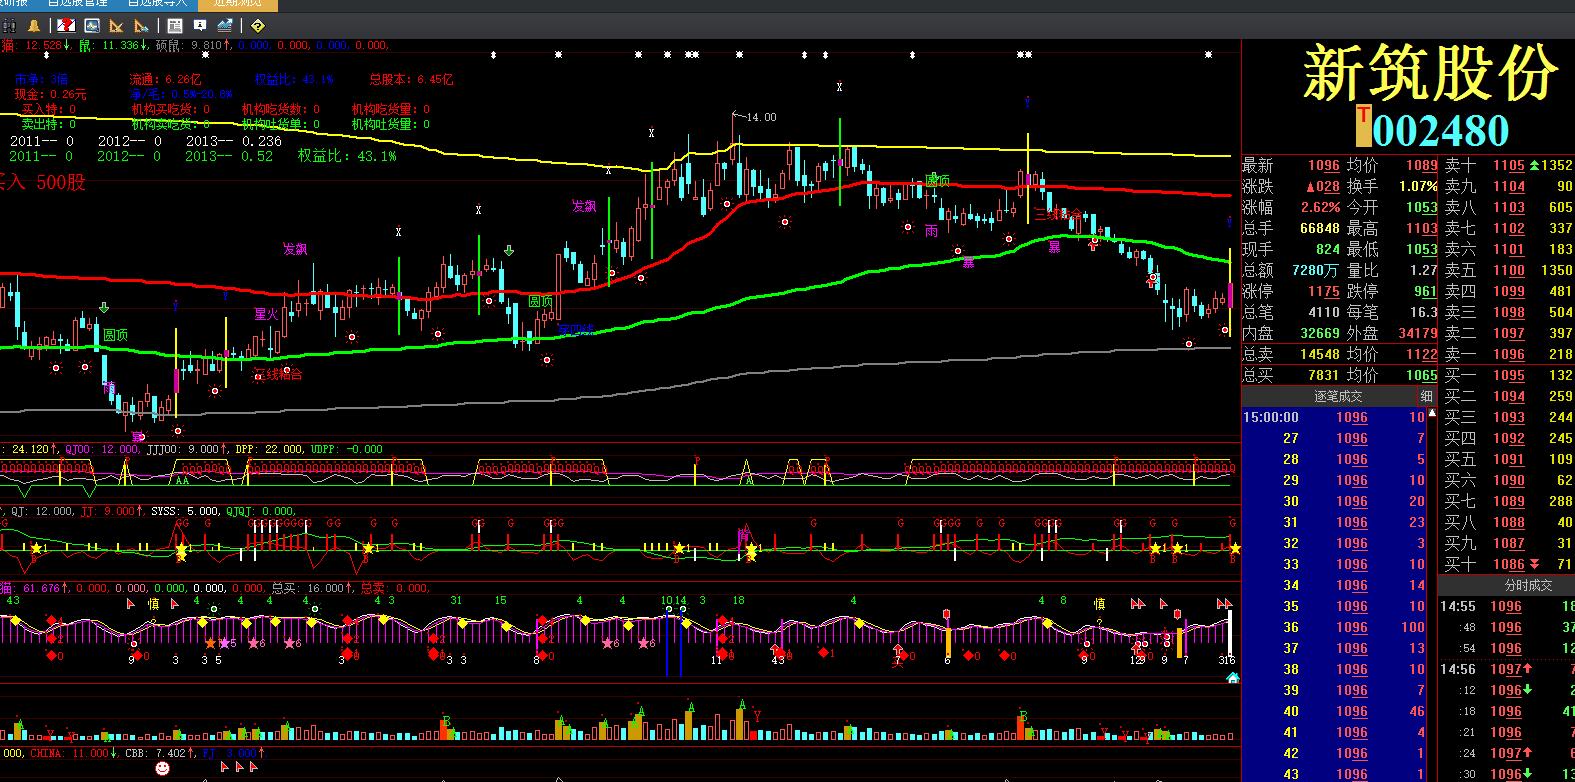Click the 红线粘合 signal label

click(x=277, y=374)
